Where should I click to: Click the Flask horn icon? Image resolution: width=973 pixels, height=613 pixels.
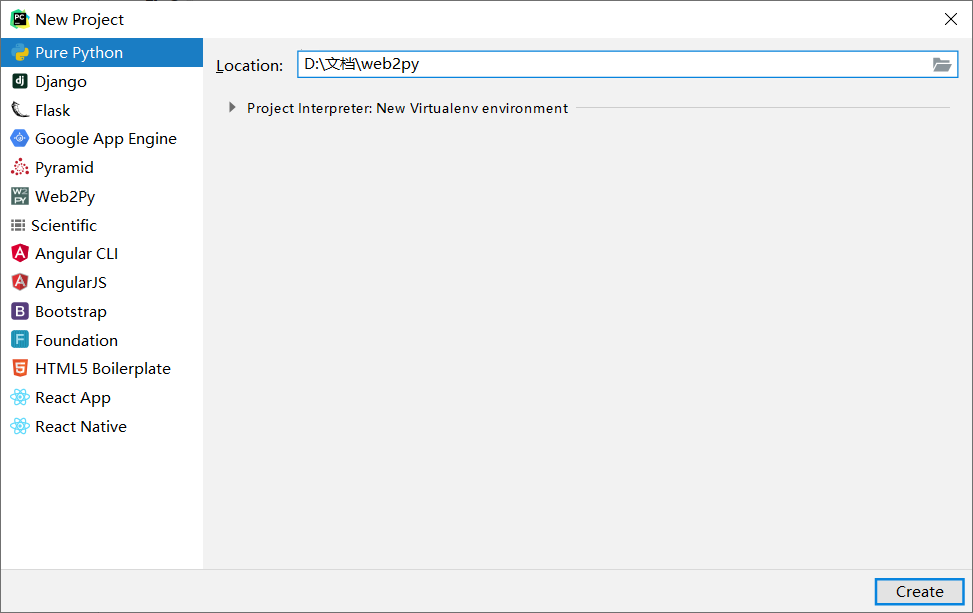click(x=20, y=110)
